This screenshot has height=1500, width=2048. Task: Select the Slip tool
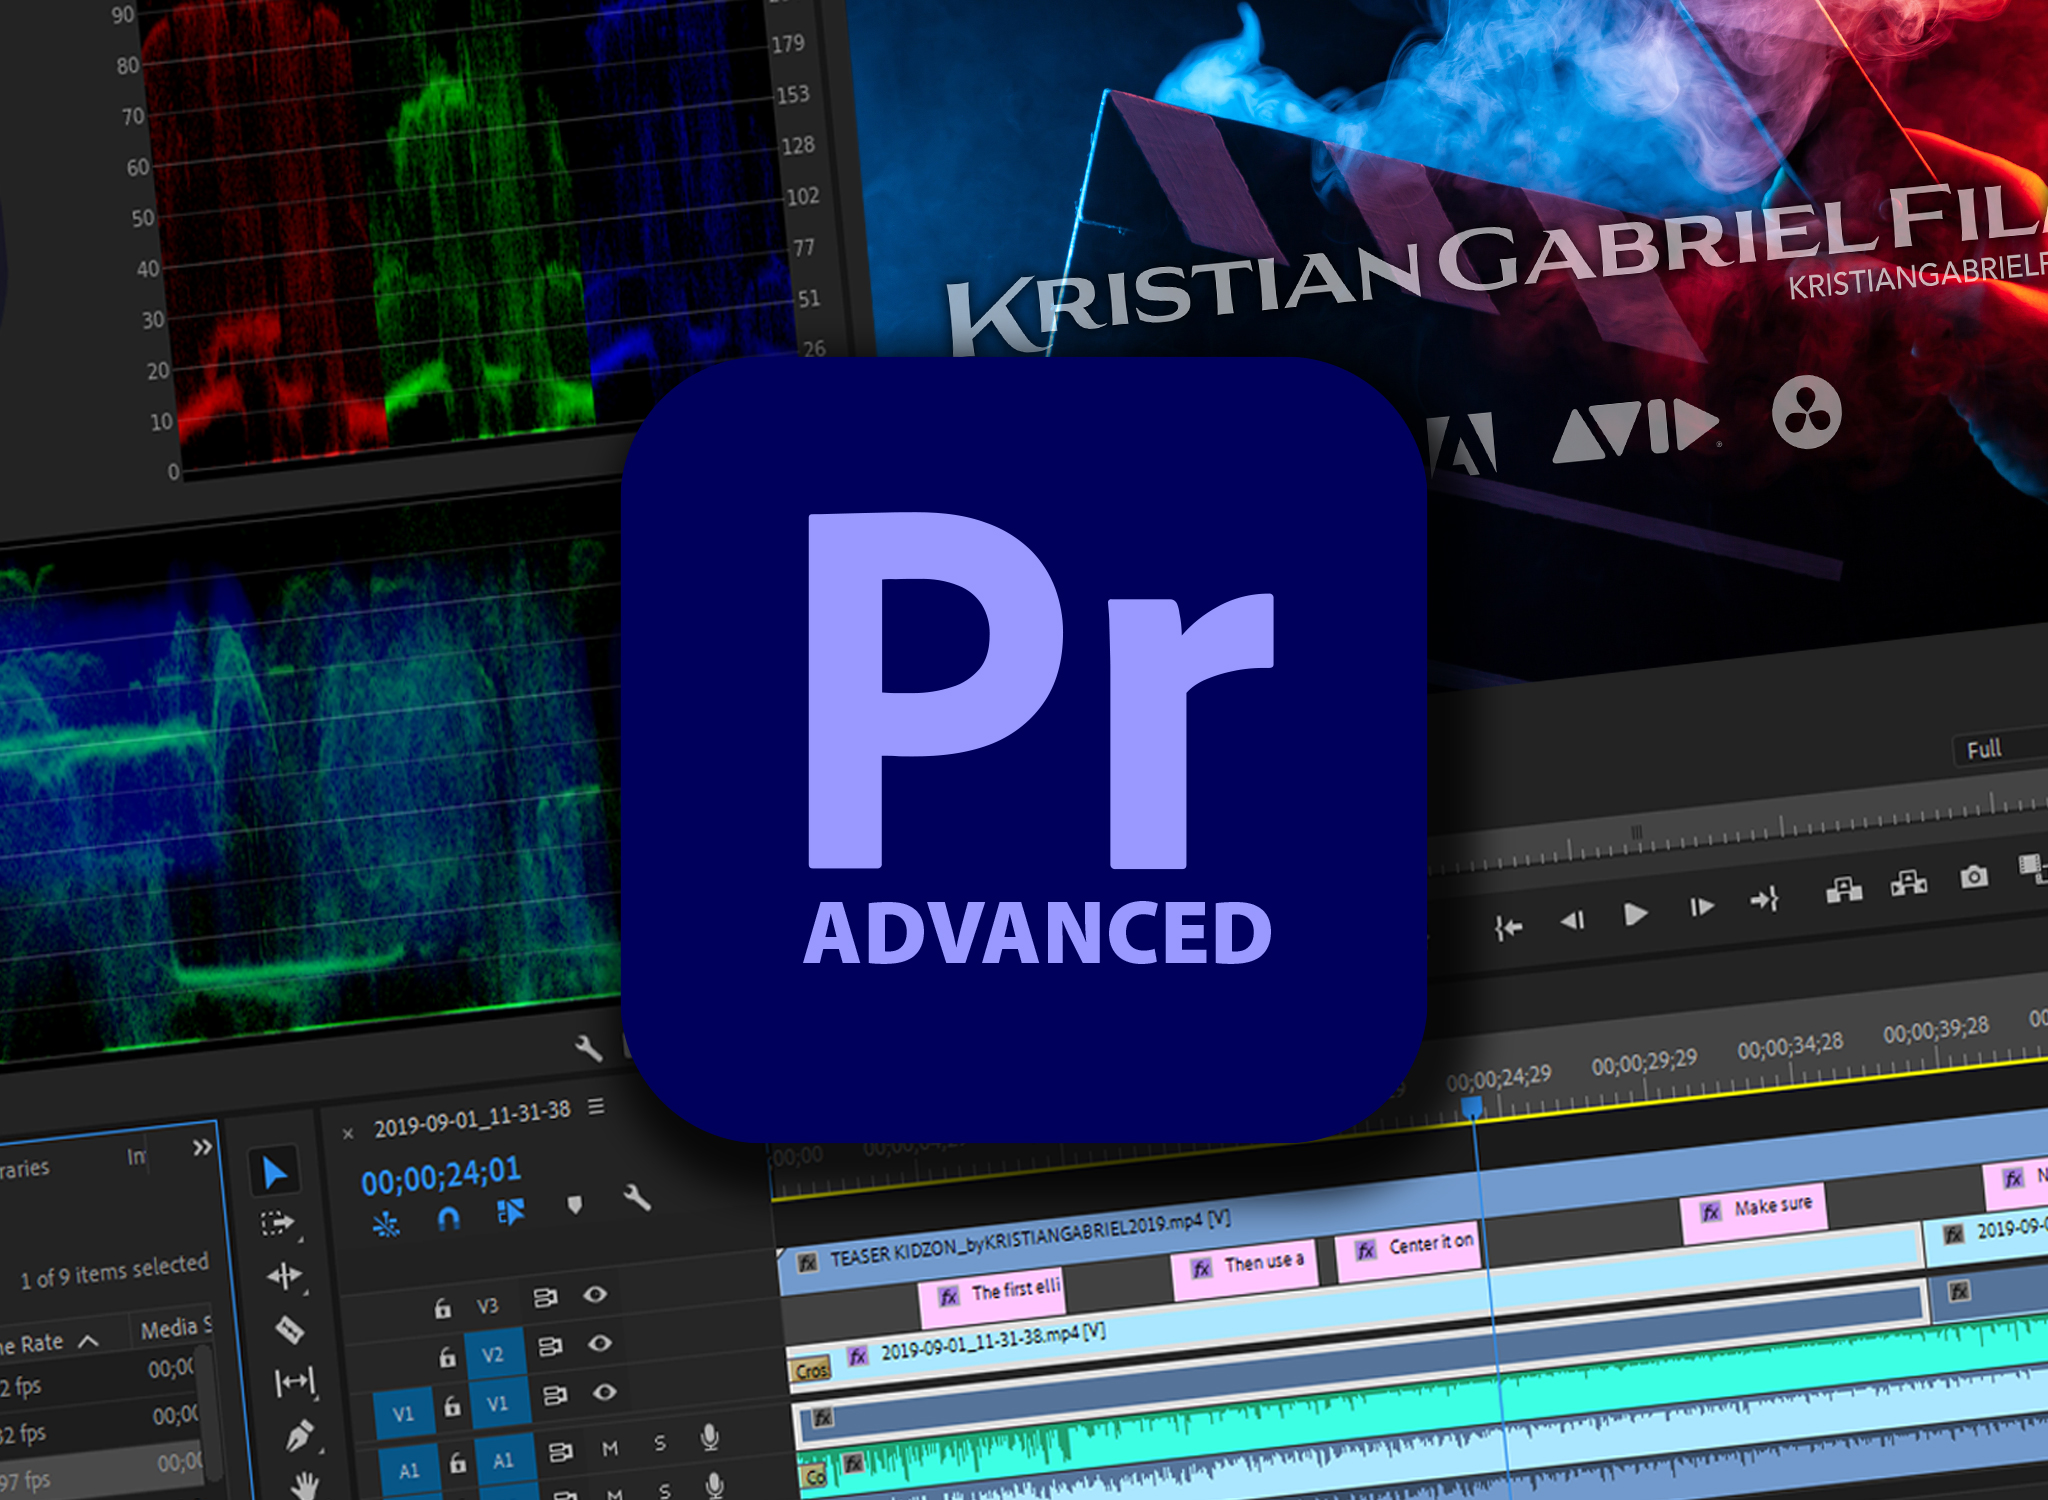[x=294, y=1383]
